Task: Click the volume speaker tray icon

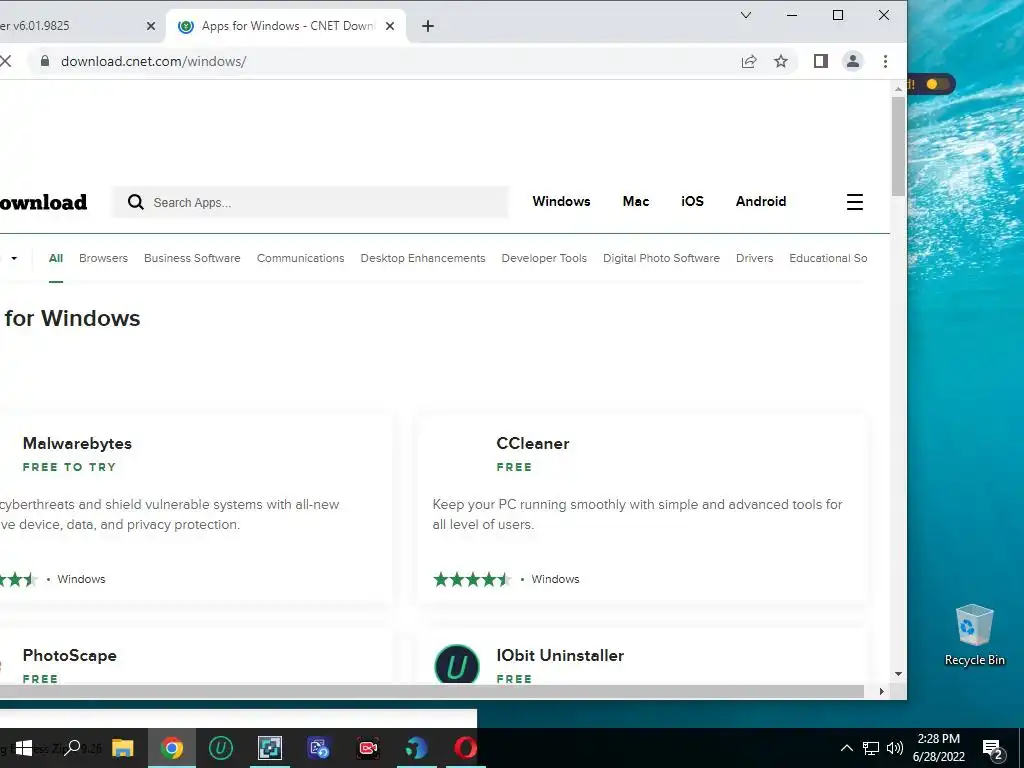Action: (895, 748)
